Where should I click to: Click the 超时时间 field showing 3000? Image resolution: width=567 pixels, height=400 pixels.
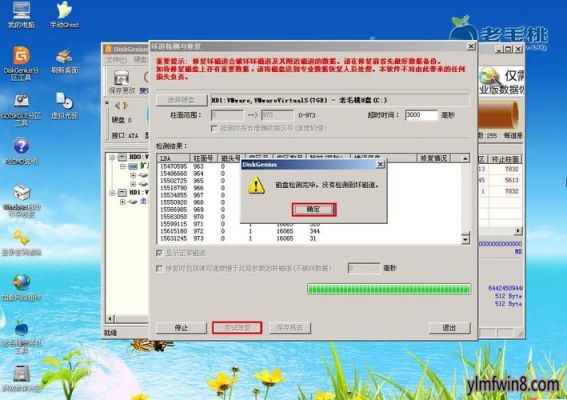pos(421,115)
